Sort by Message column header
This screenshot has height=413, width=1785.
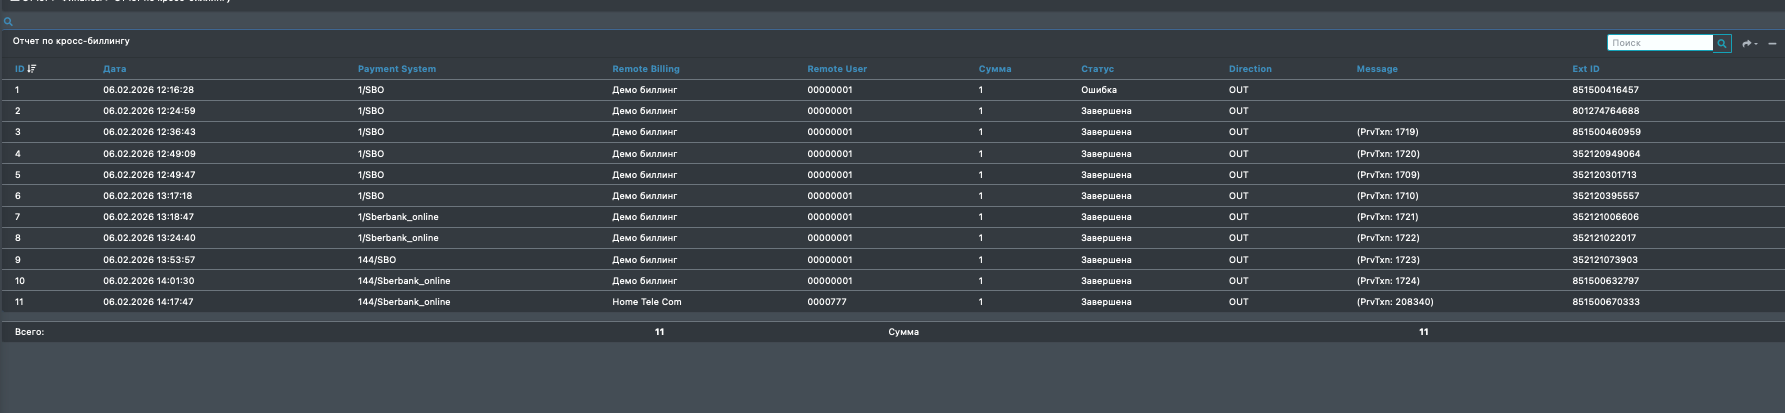(x=1376, y=69)
